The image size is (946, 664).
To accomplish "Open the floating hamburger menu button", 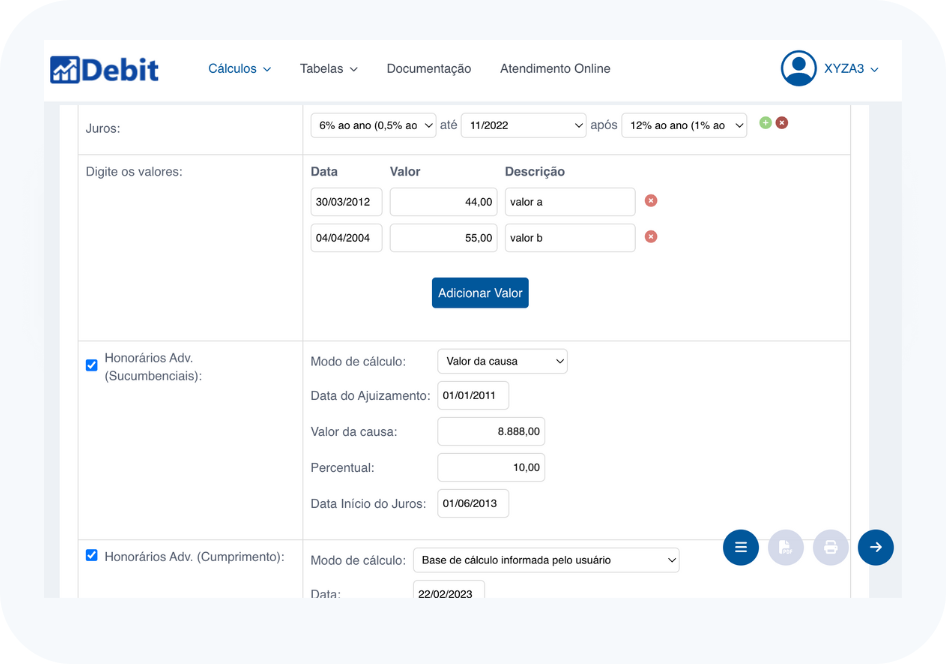I will [x=741, y=547].
